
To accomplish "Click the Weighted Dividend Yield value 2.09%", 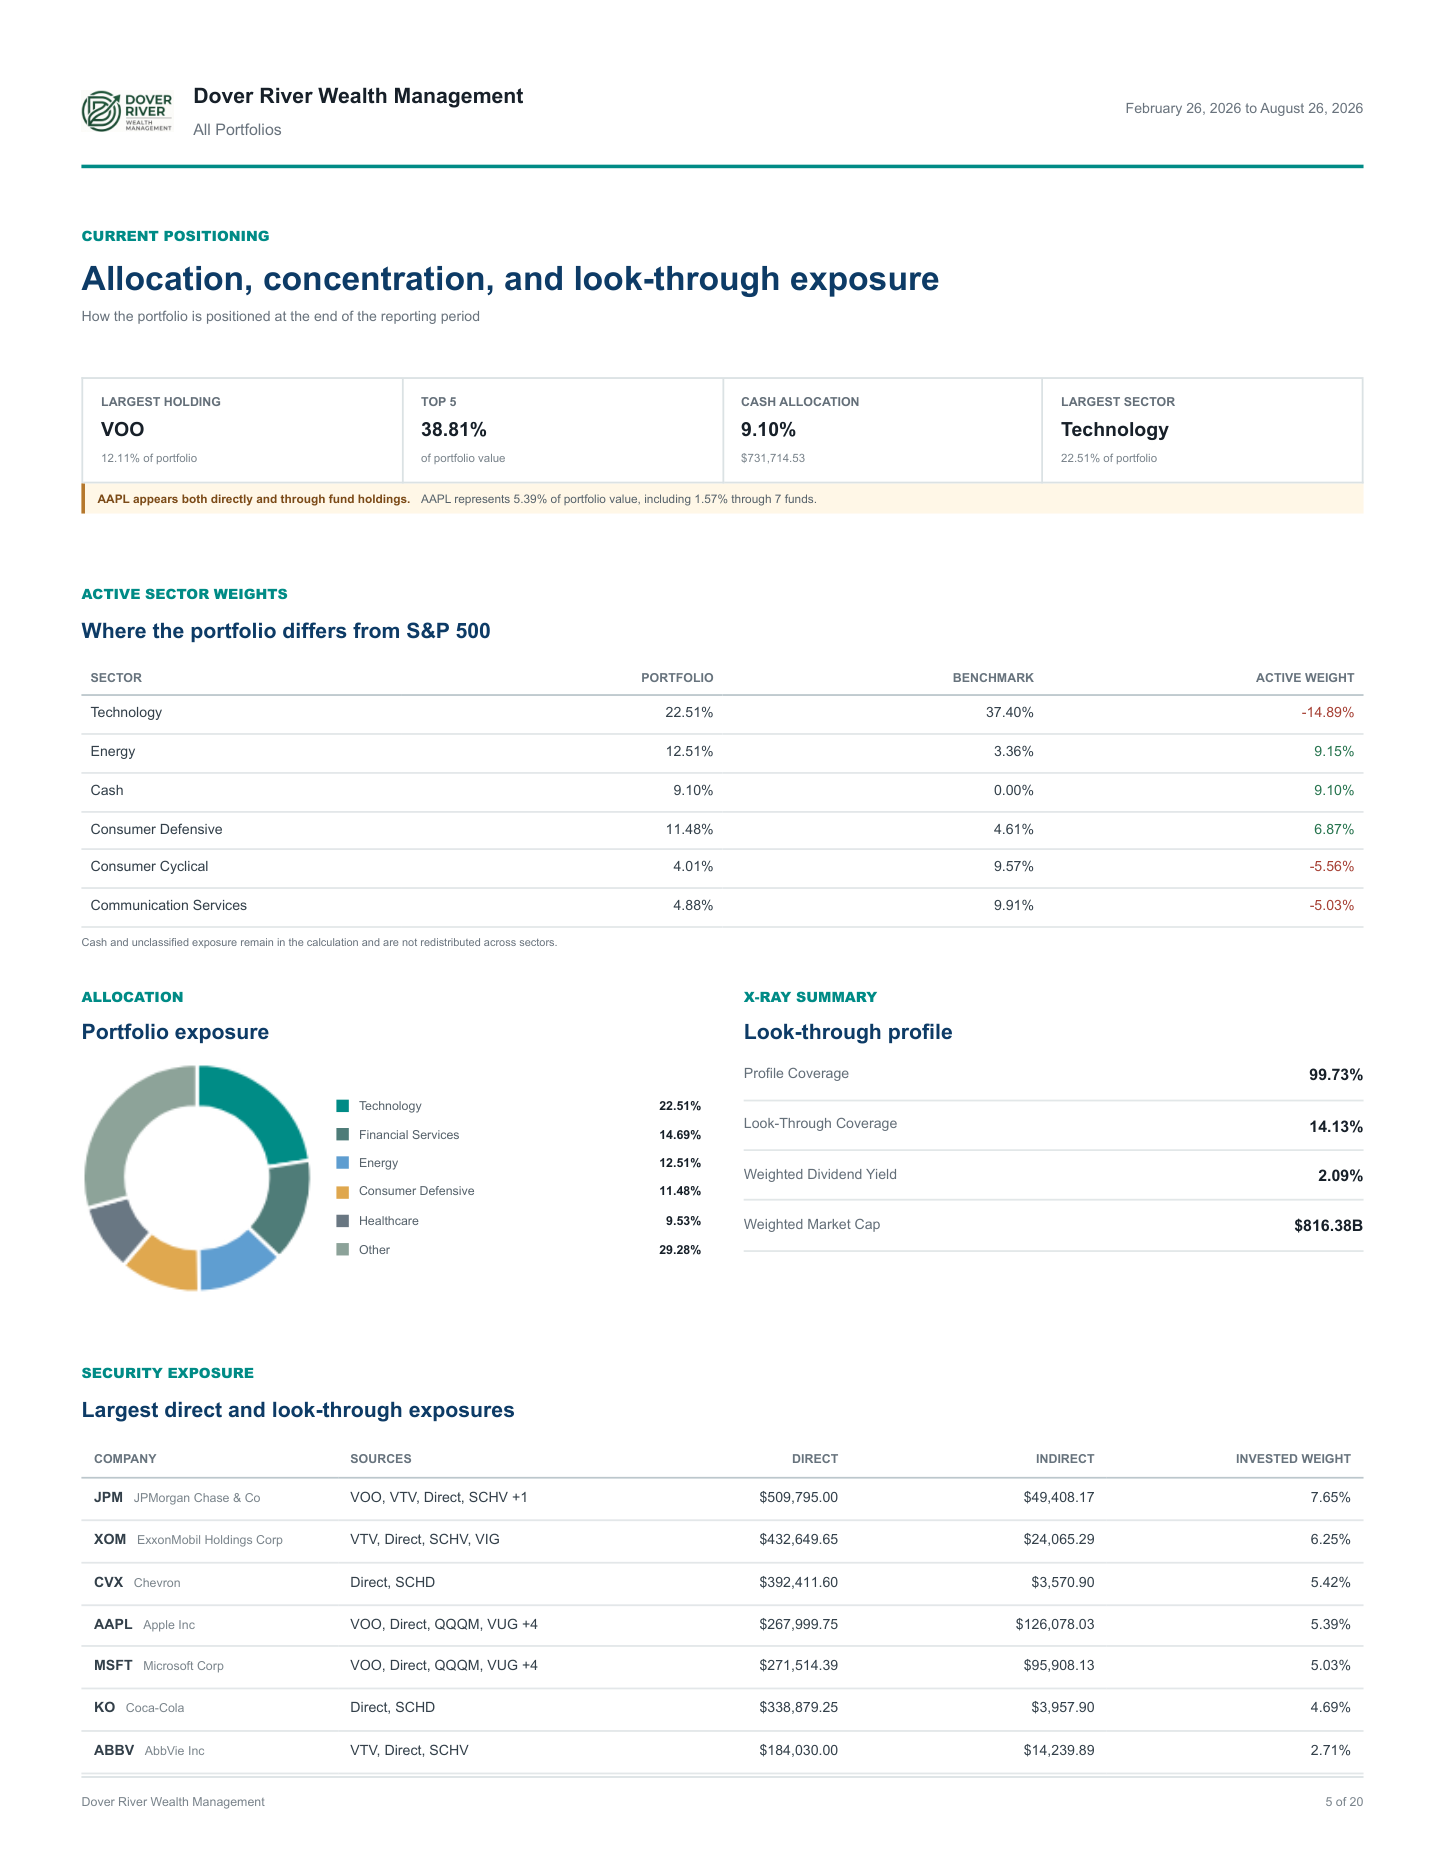I will point(1340,1176).
